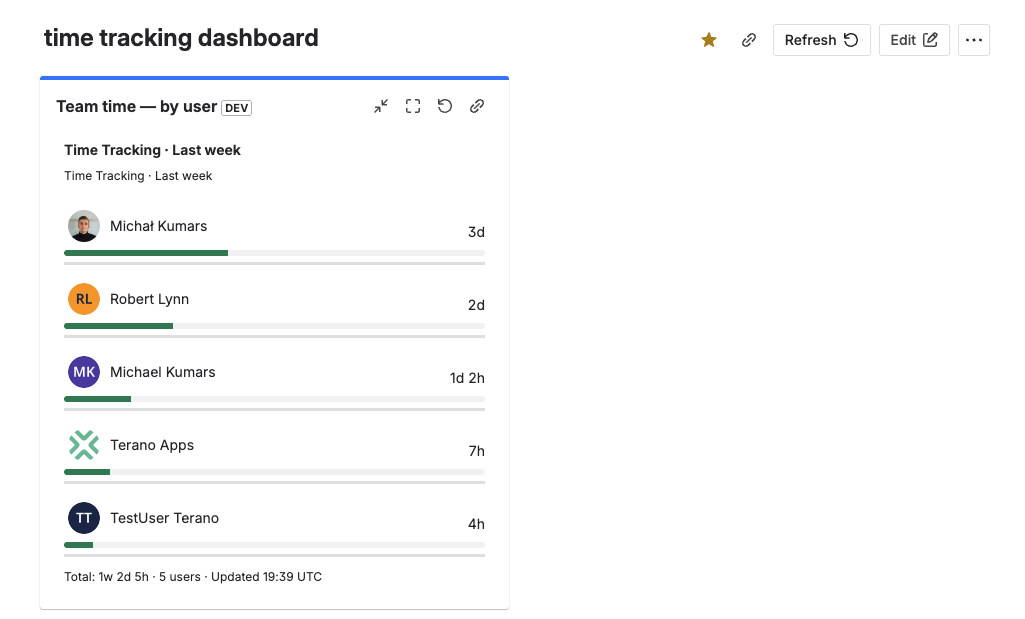This screenshot has height=619, width=1025.
Task: Click Michael Kumars' MK avatar
Action: [x=84, y=371]
